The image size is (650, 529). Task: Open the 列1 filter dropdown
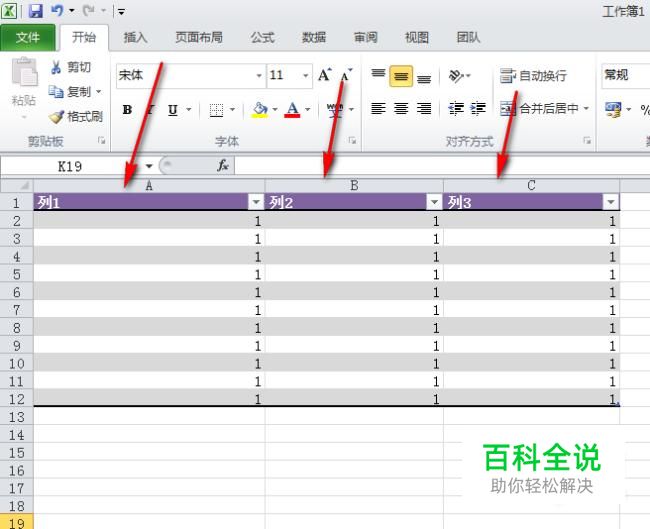[x=256, y=202]
